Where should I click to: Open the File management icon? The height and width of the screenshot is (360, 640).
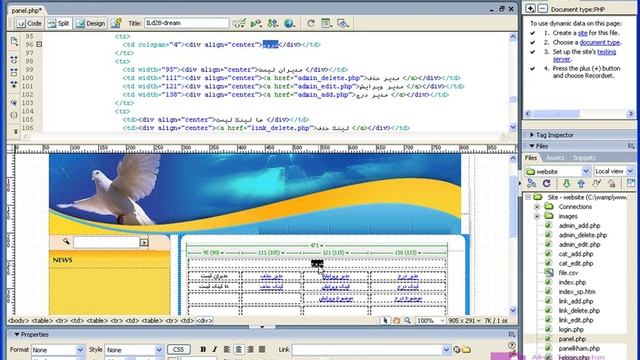click(x=273, y=23)
